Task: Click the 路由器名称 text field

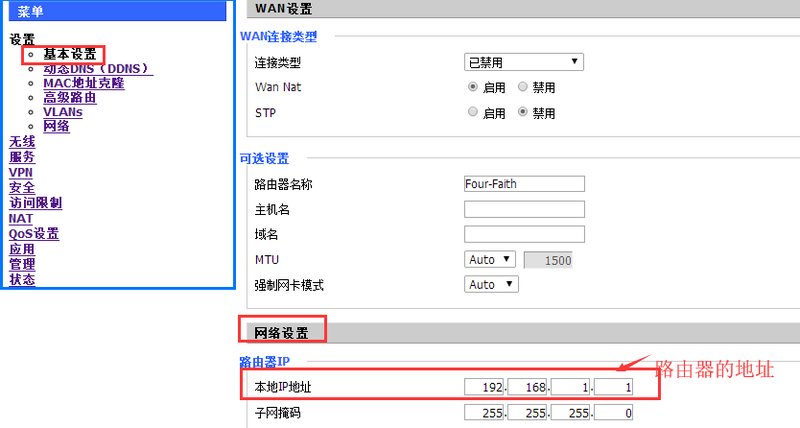Action: click(x=524, y=184)
